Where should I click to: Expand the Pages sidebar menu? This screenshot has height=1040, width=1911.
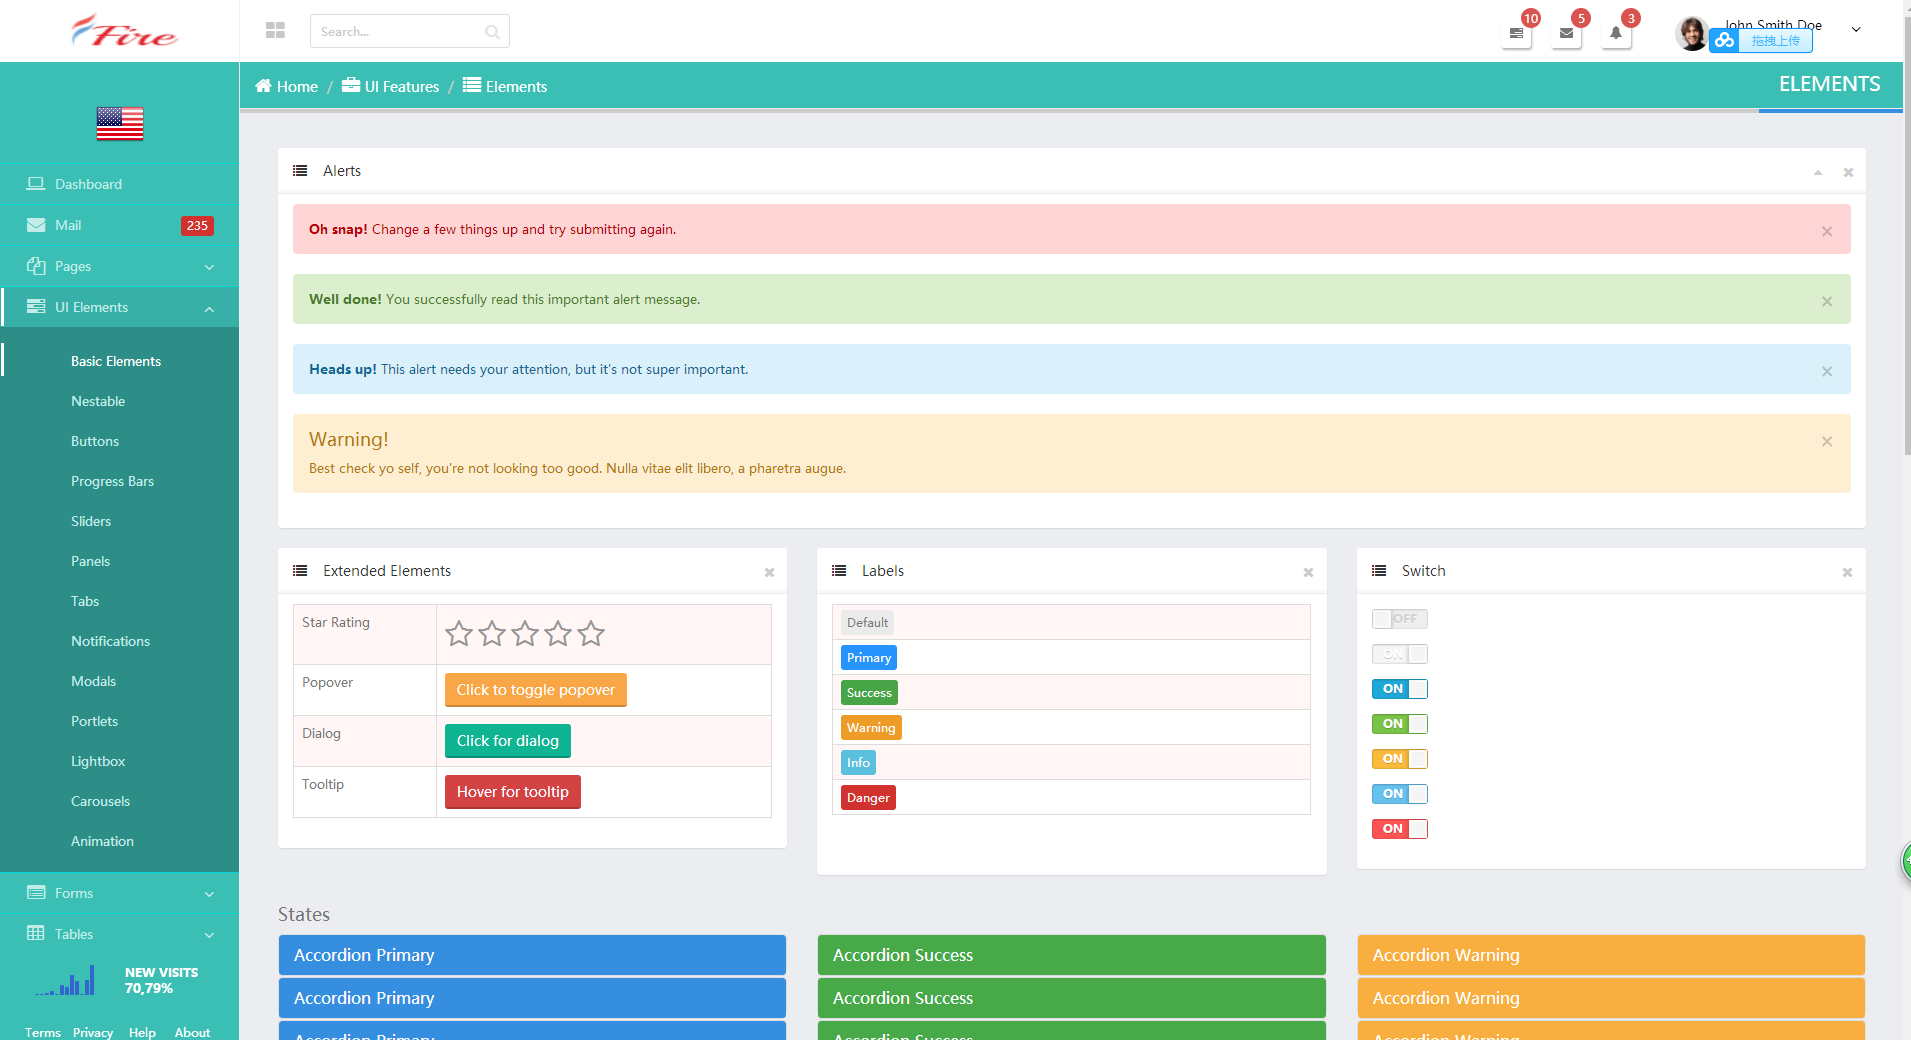120,266
